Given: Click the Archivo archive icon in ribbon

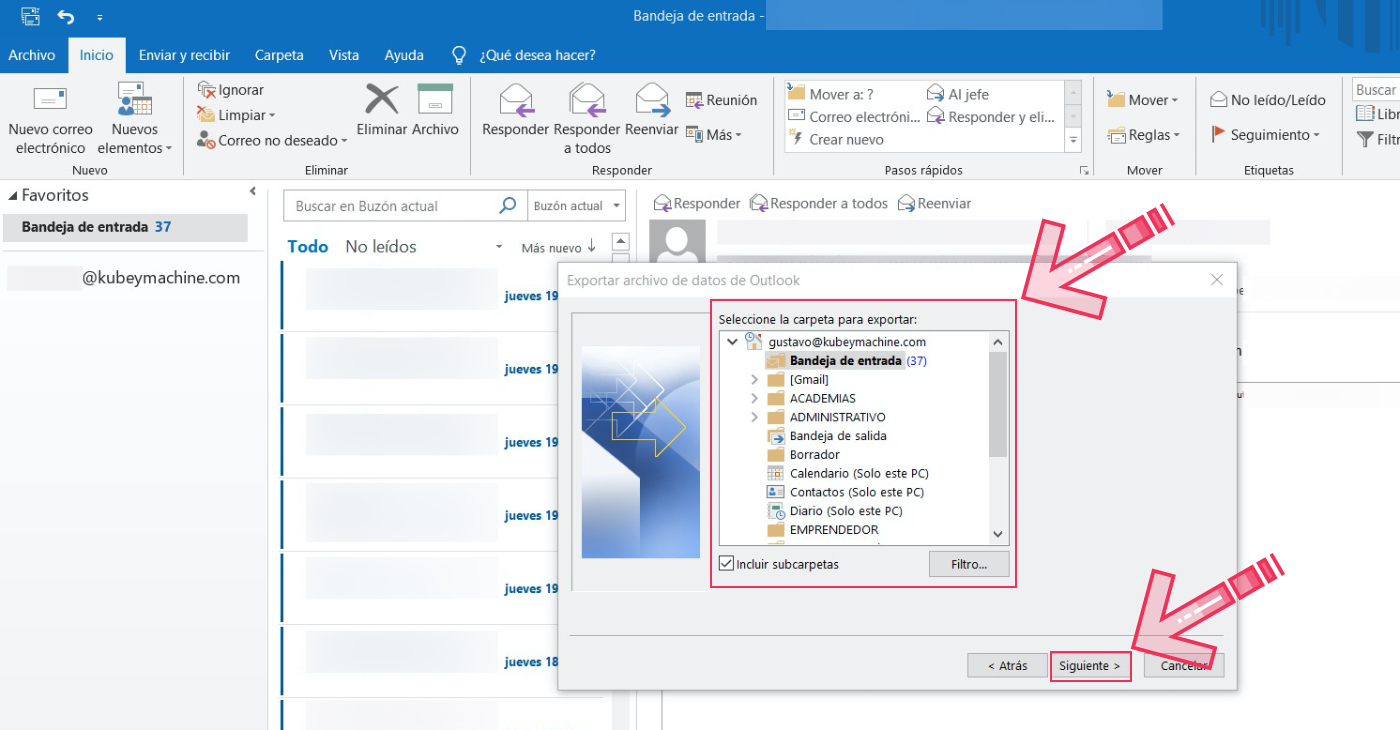Looking at the screenshot, I should 435,99.
